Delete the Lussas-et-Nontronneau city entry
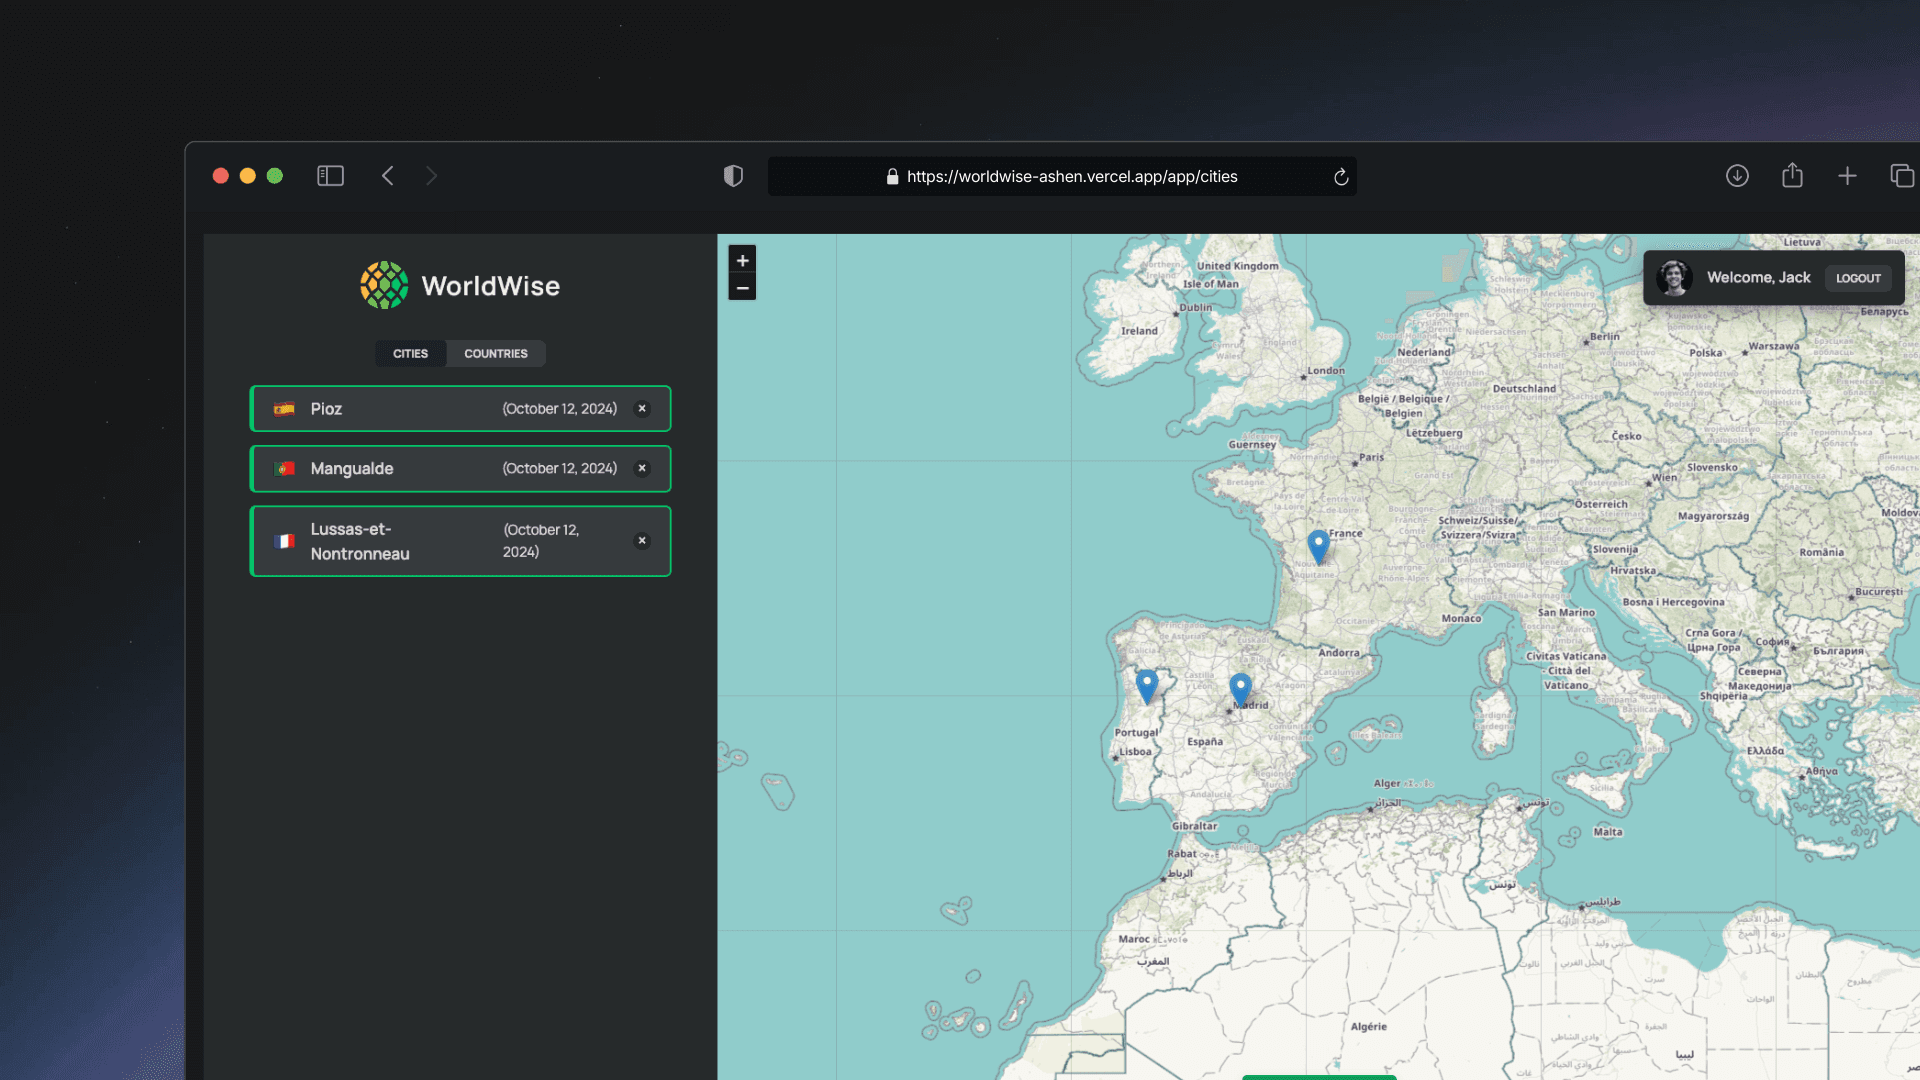This screenshot has width=1920, height=1080. (642, 541)
